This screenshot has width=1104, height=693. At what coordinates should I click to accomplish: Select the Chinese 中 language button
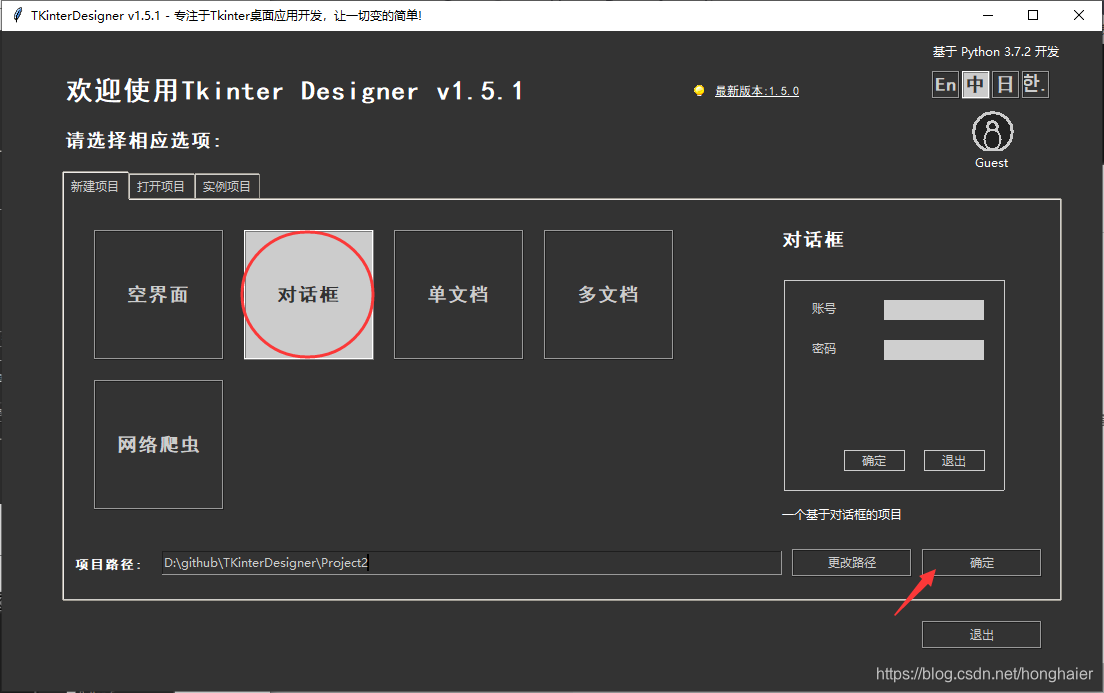[975, 85]
